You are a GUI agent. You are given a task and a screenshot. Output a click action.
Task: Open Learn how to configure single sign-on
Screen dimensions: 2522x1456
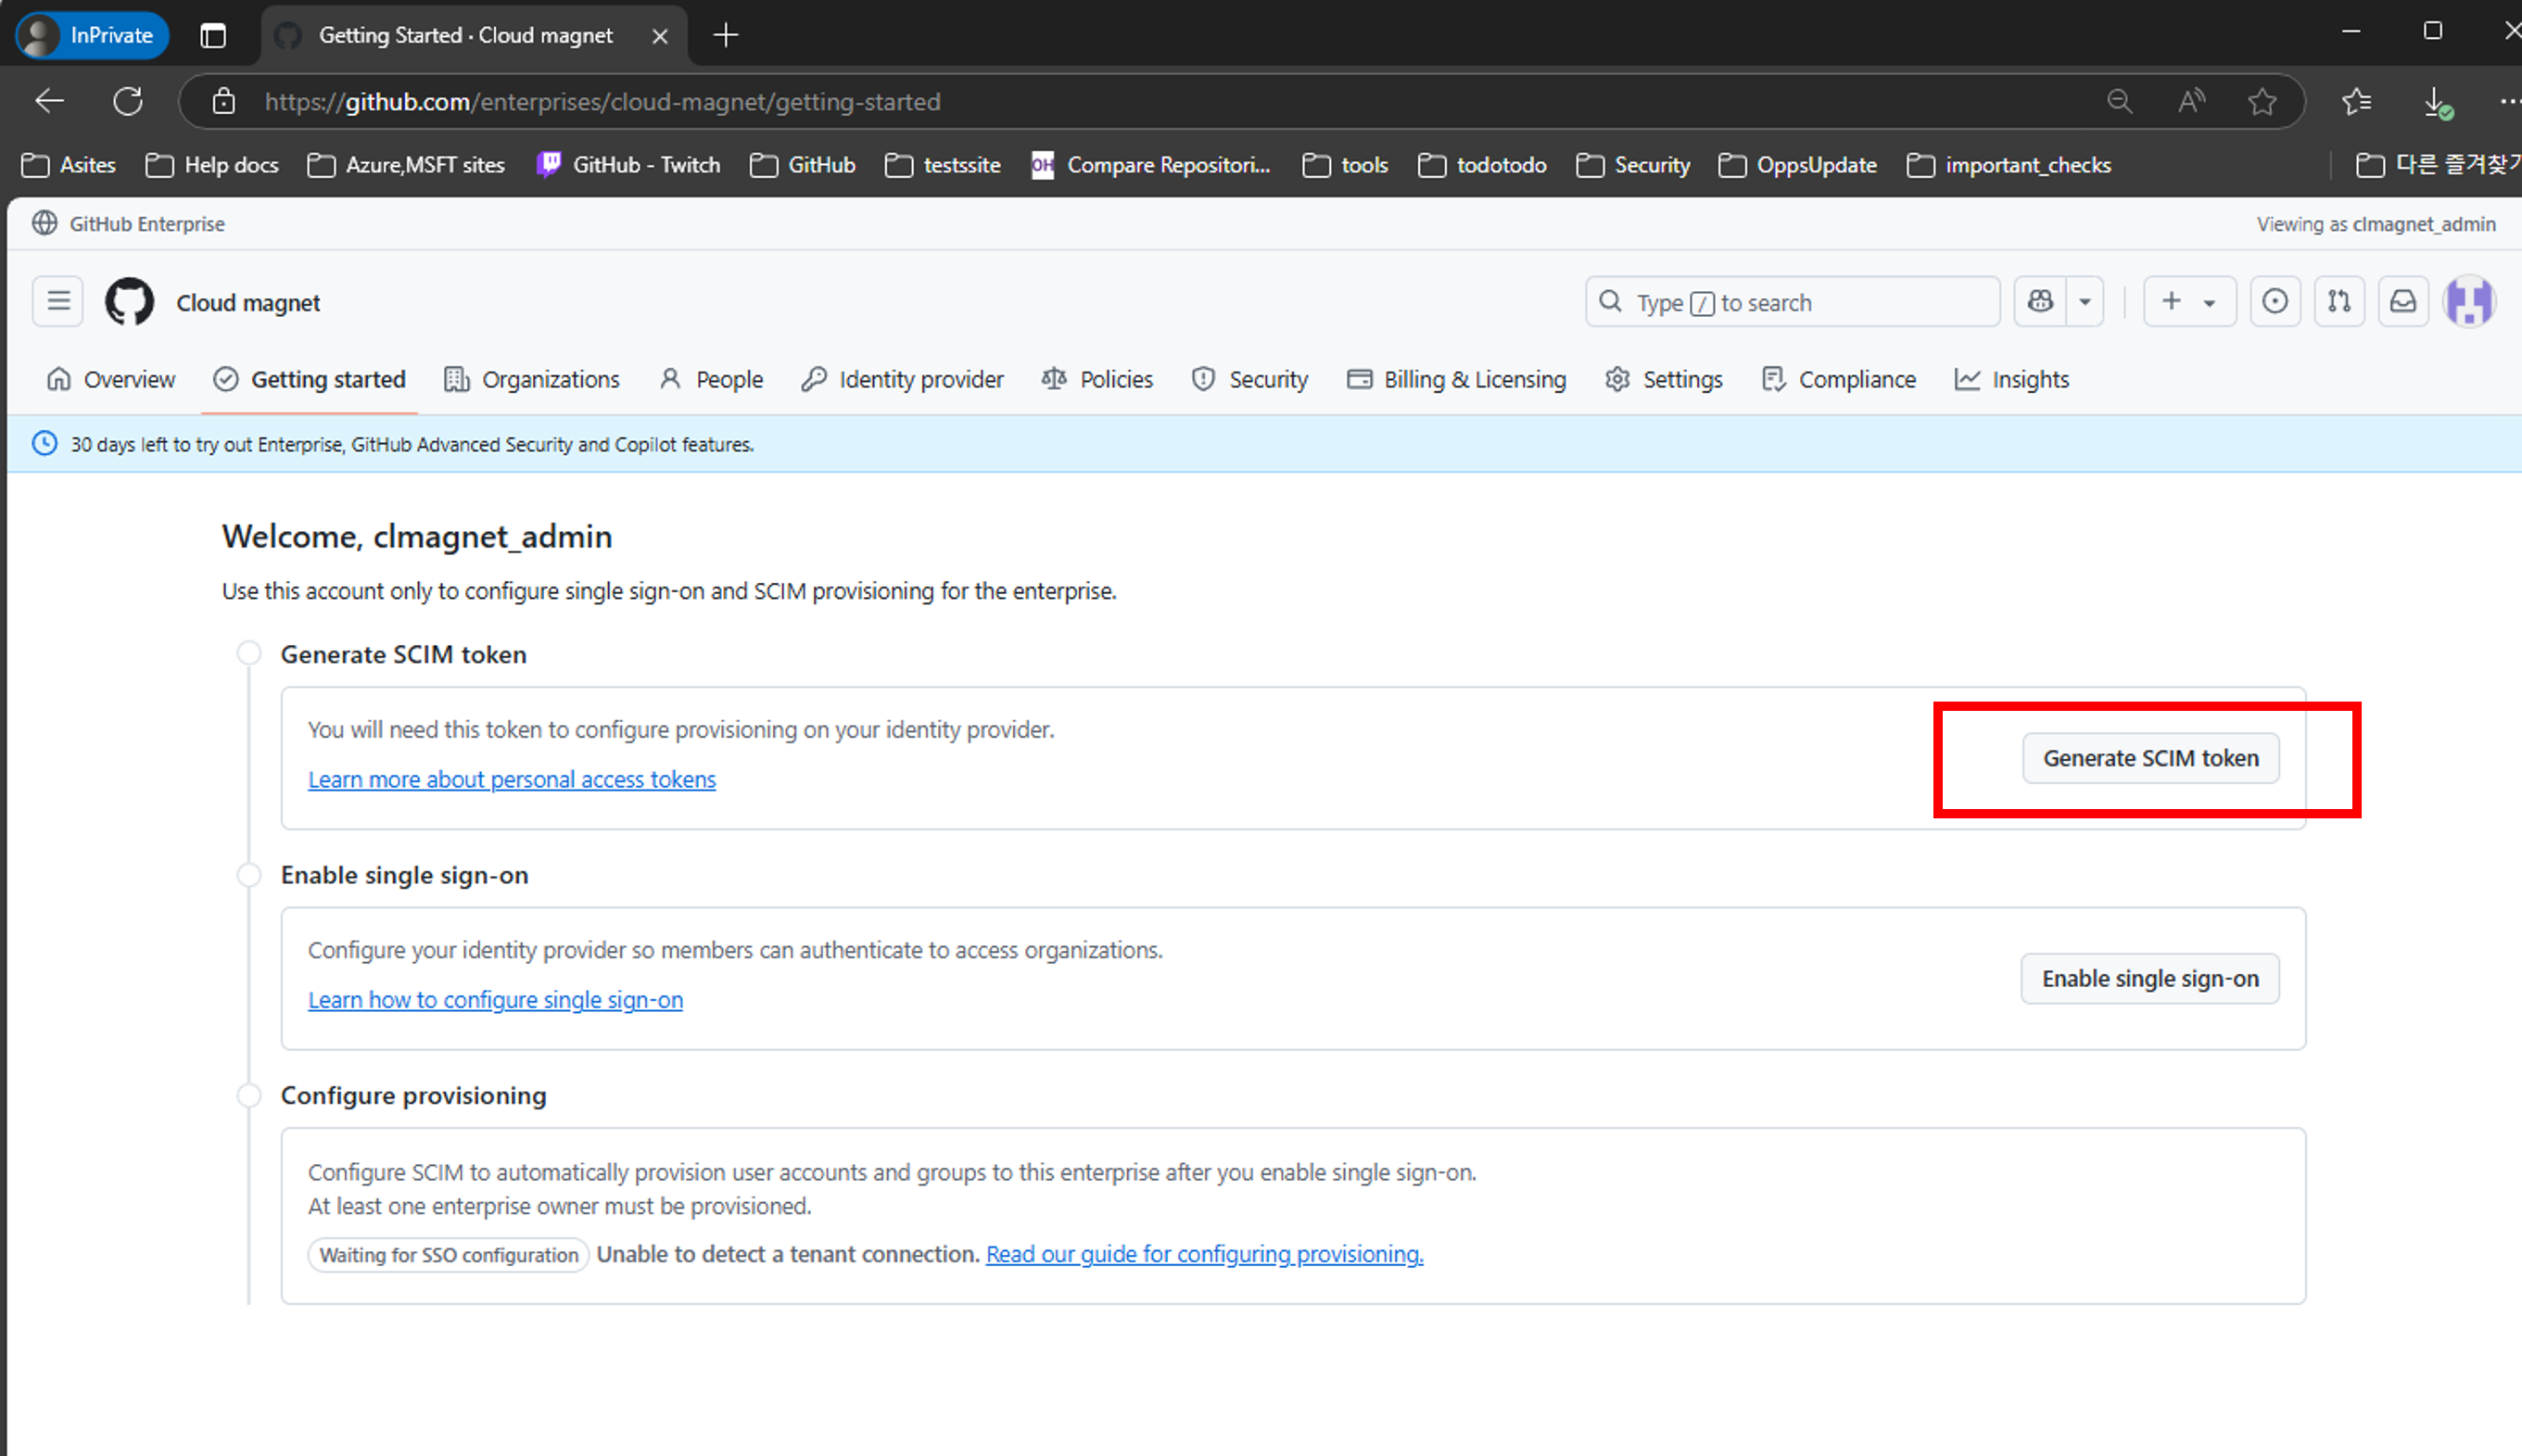click(495, 999)
